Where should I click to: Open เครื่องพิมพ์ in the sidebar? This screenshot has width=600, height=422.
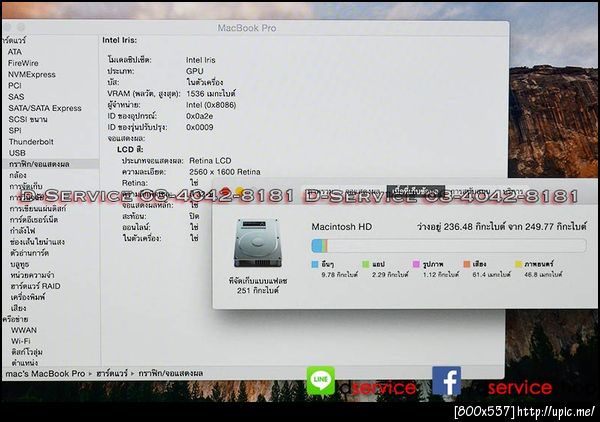pyautogui.click(x=28, y=297)
